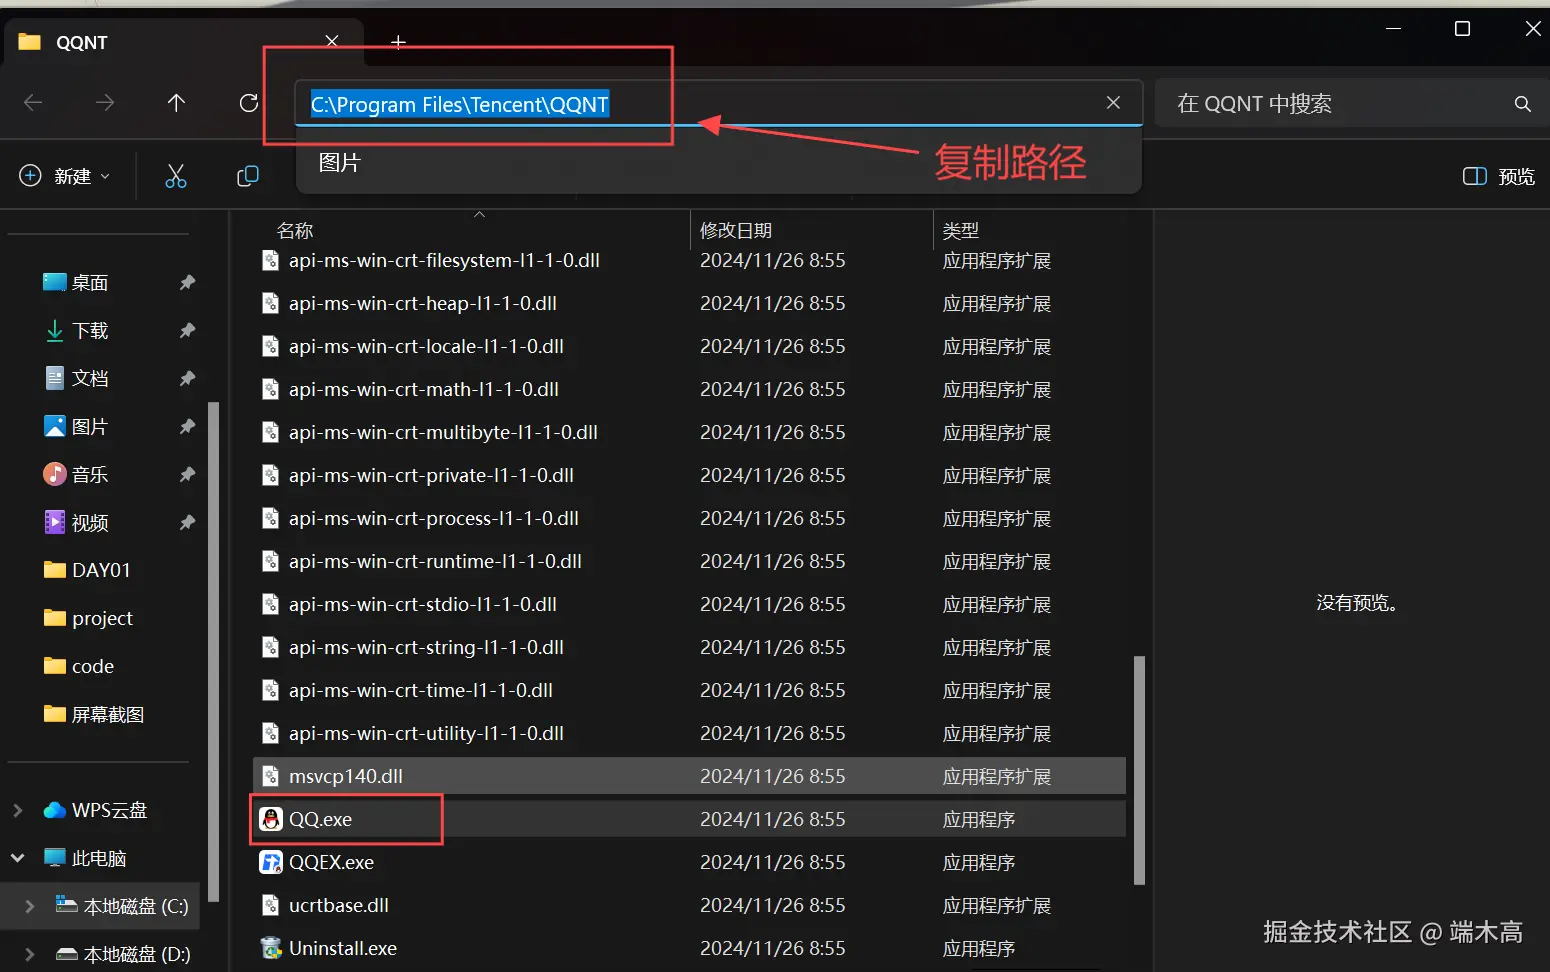Viewport: 1550px width, 972px height.
Task: Select the msvcp140.dll file
Action: (689, 777)
